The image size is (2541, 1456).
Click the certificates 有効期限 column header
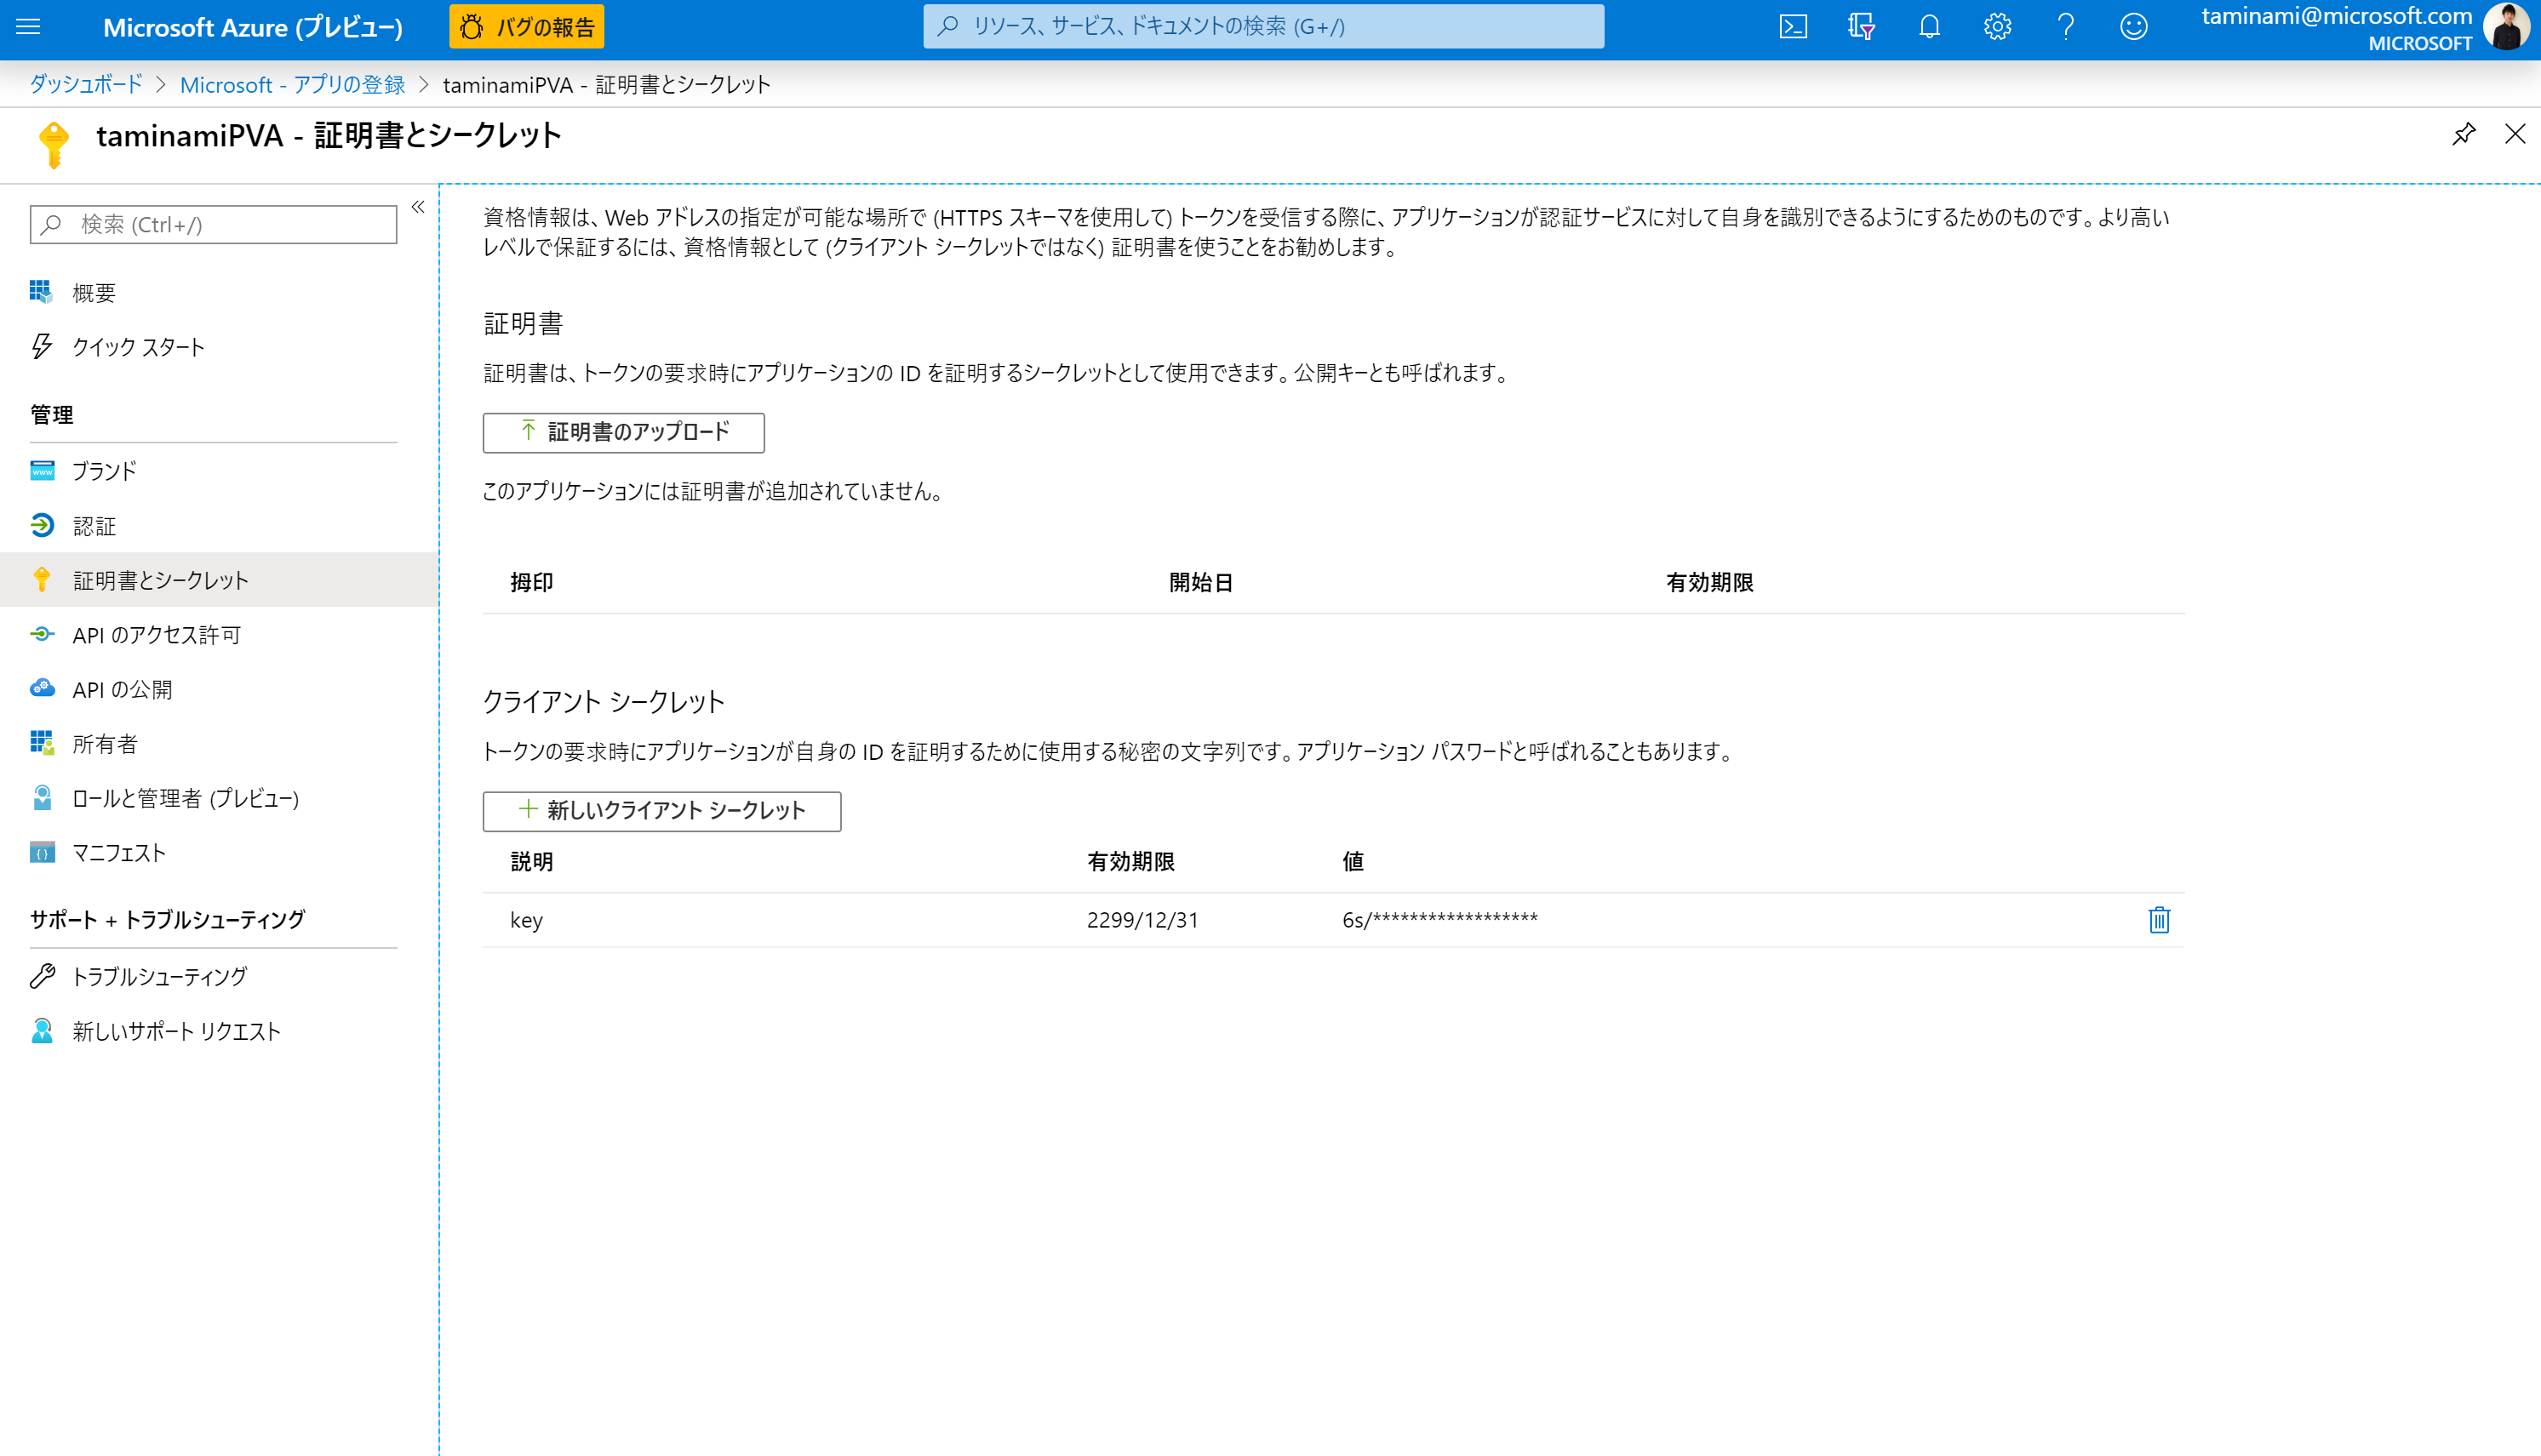click(1710, 582)
